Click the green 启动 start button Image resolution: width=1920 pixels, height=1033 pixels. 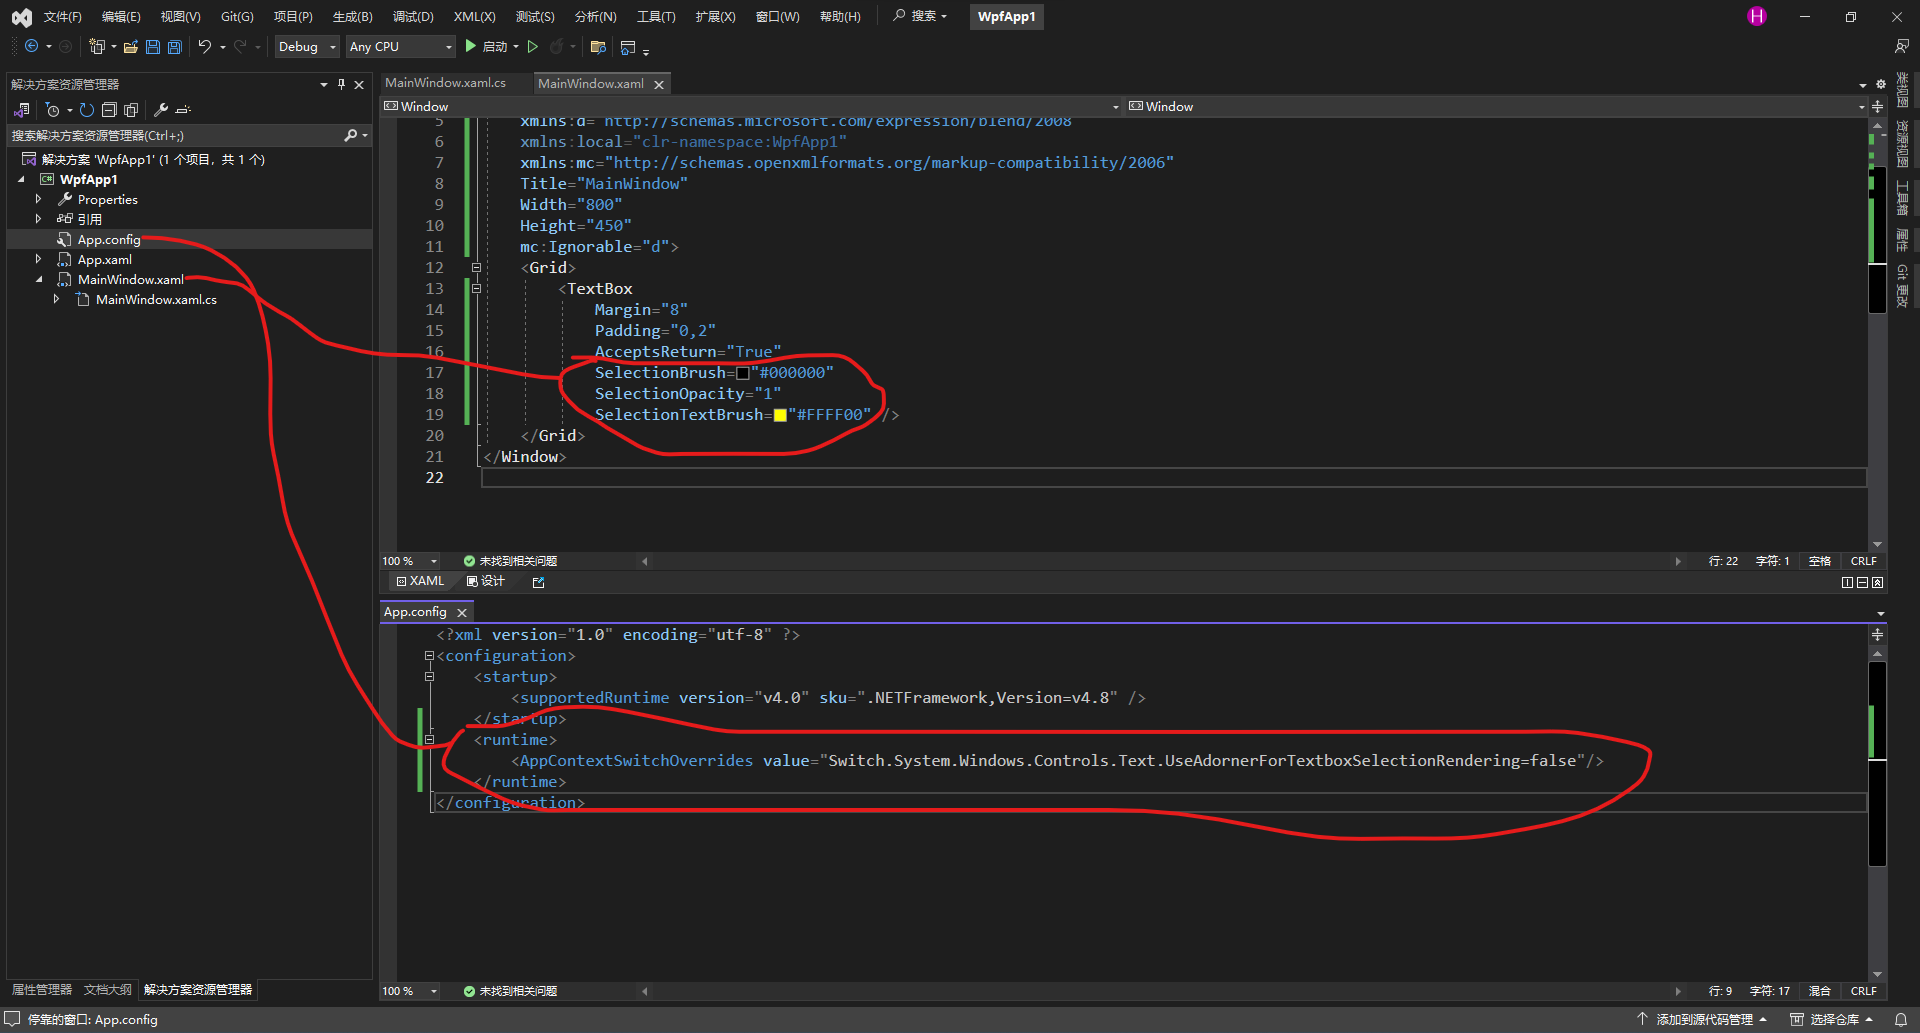point(486,46)
